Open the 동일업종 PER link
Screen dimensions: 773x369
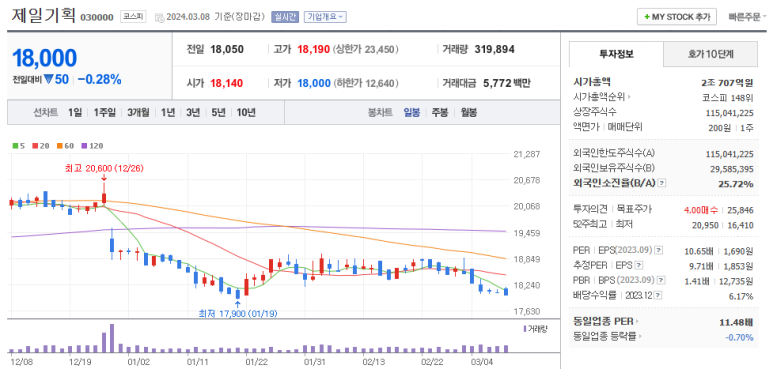(x=605, y=322)
